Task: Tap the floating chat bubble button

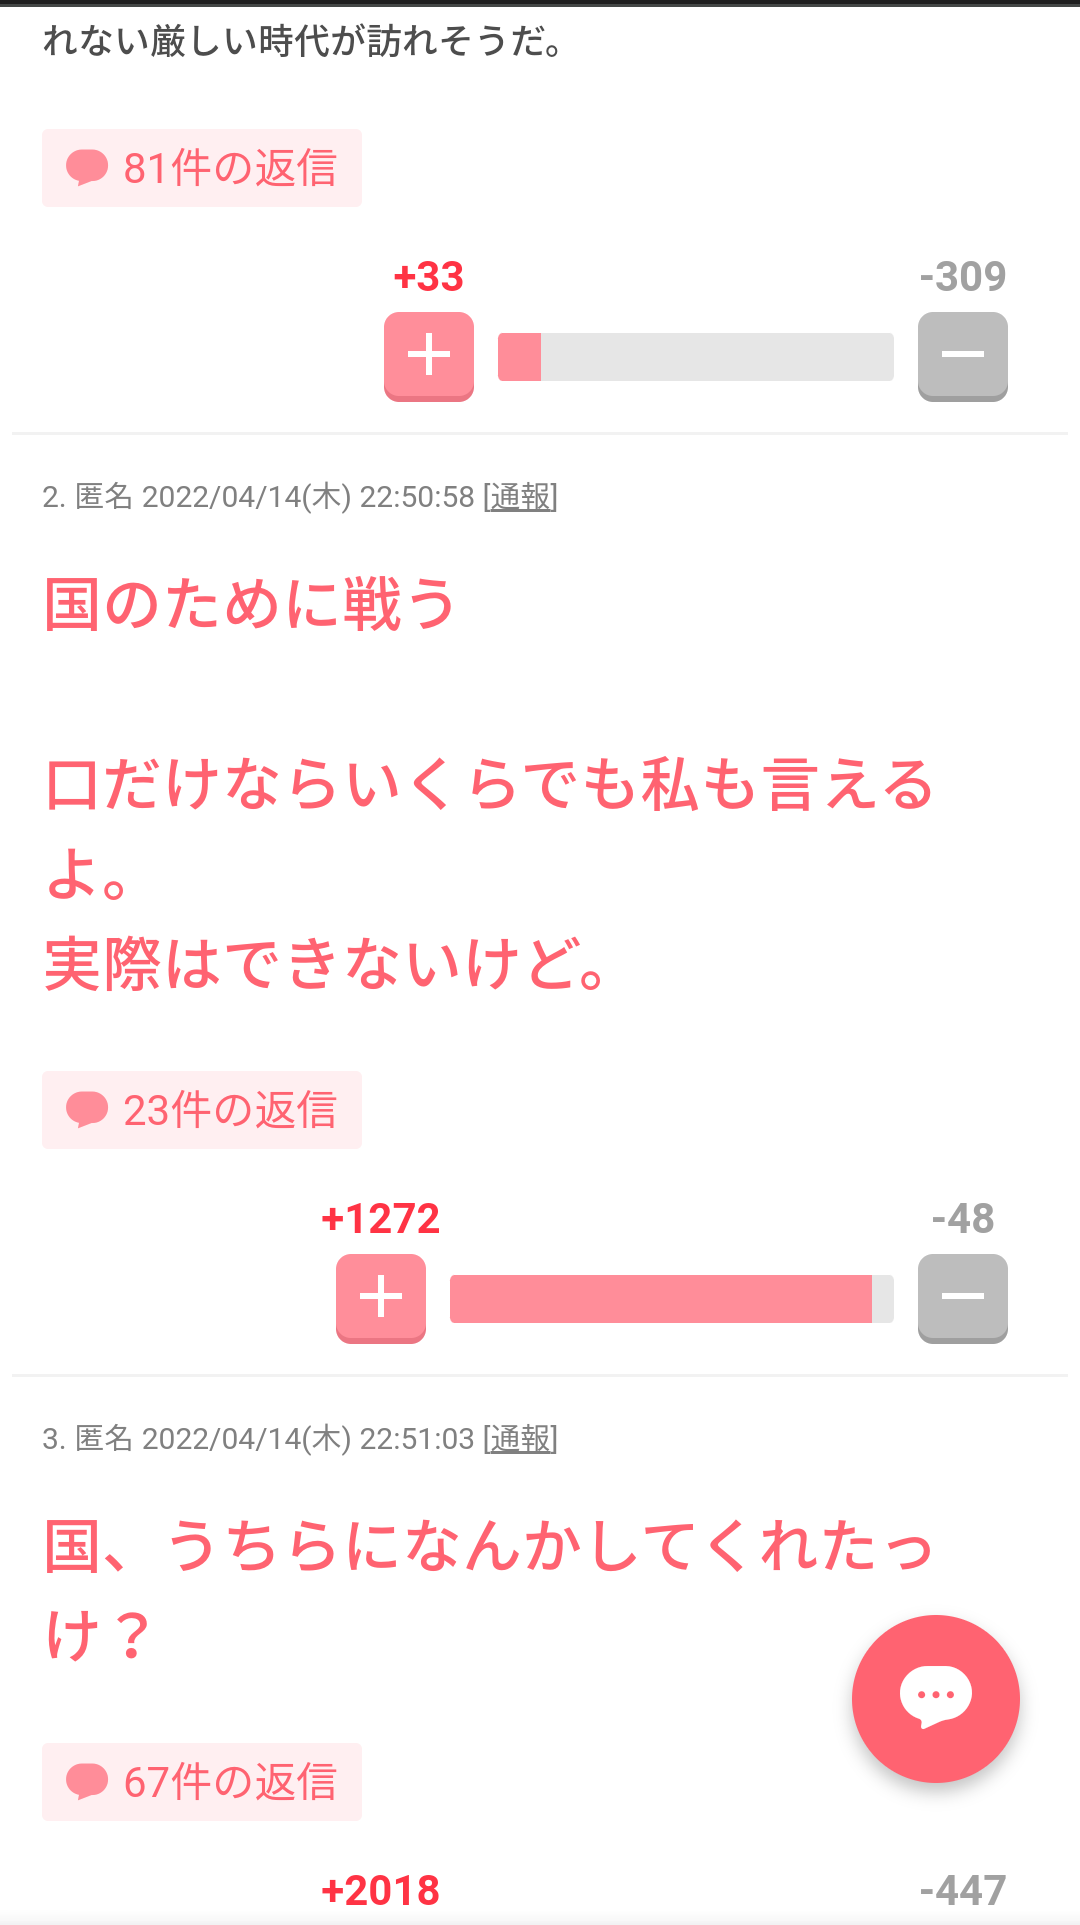Action: click(936, 1698)
